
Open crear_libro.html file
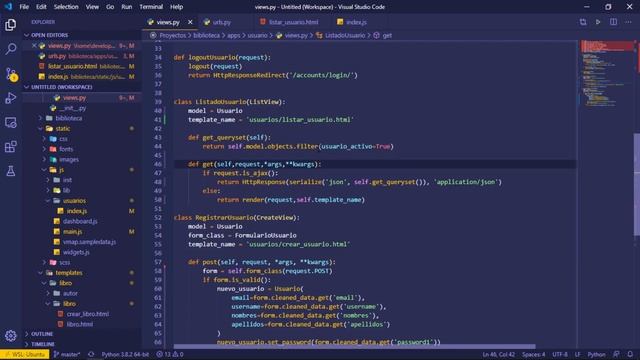click(x=87, y=314)
